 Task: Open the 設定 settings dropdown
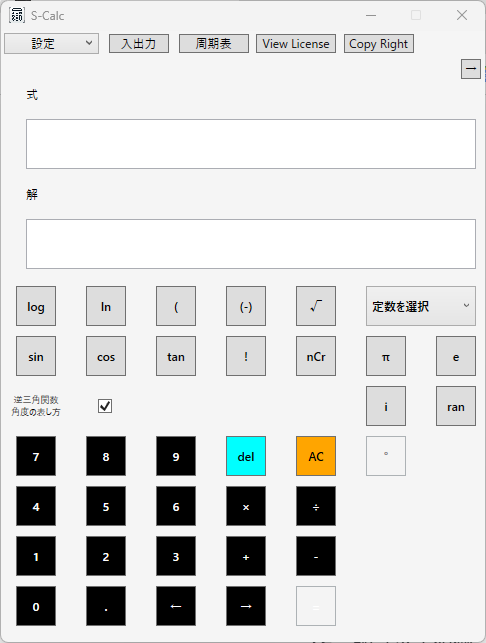pos(52,43)
